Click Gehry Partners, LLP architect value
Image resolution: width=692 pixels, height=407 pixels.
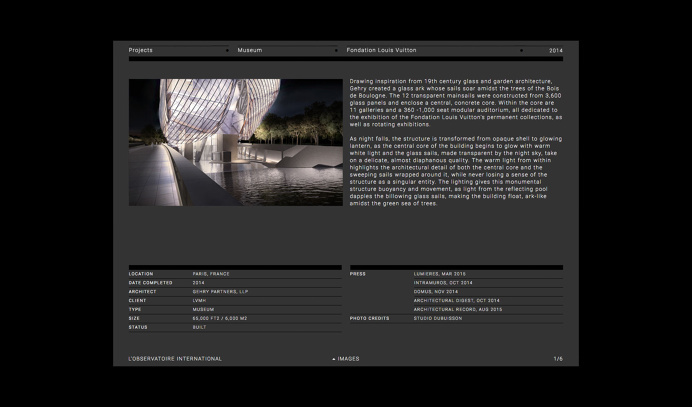tap(220, 291)
